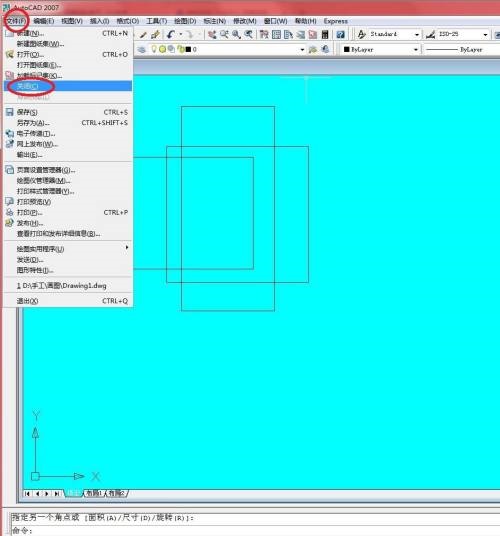
Task: Open the Layer Properties Manager icon
Action: 141,50
